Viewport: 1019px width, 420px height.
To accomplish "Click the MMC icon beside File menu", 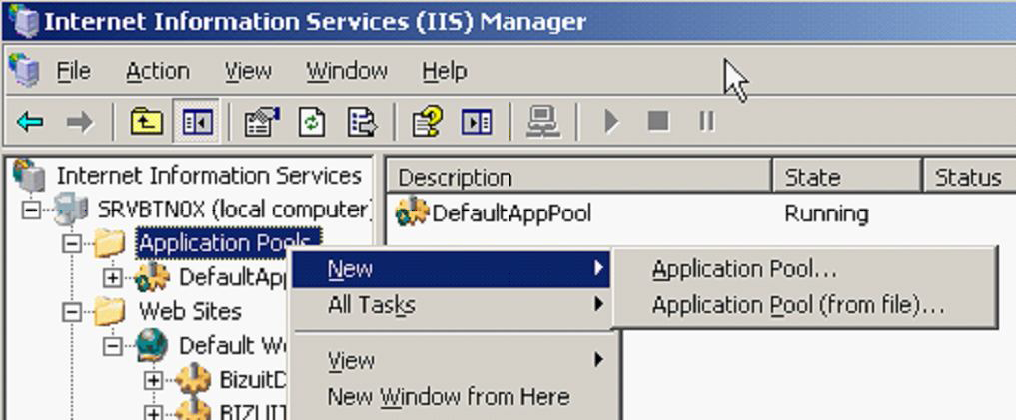I will point(24,70).
